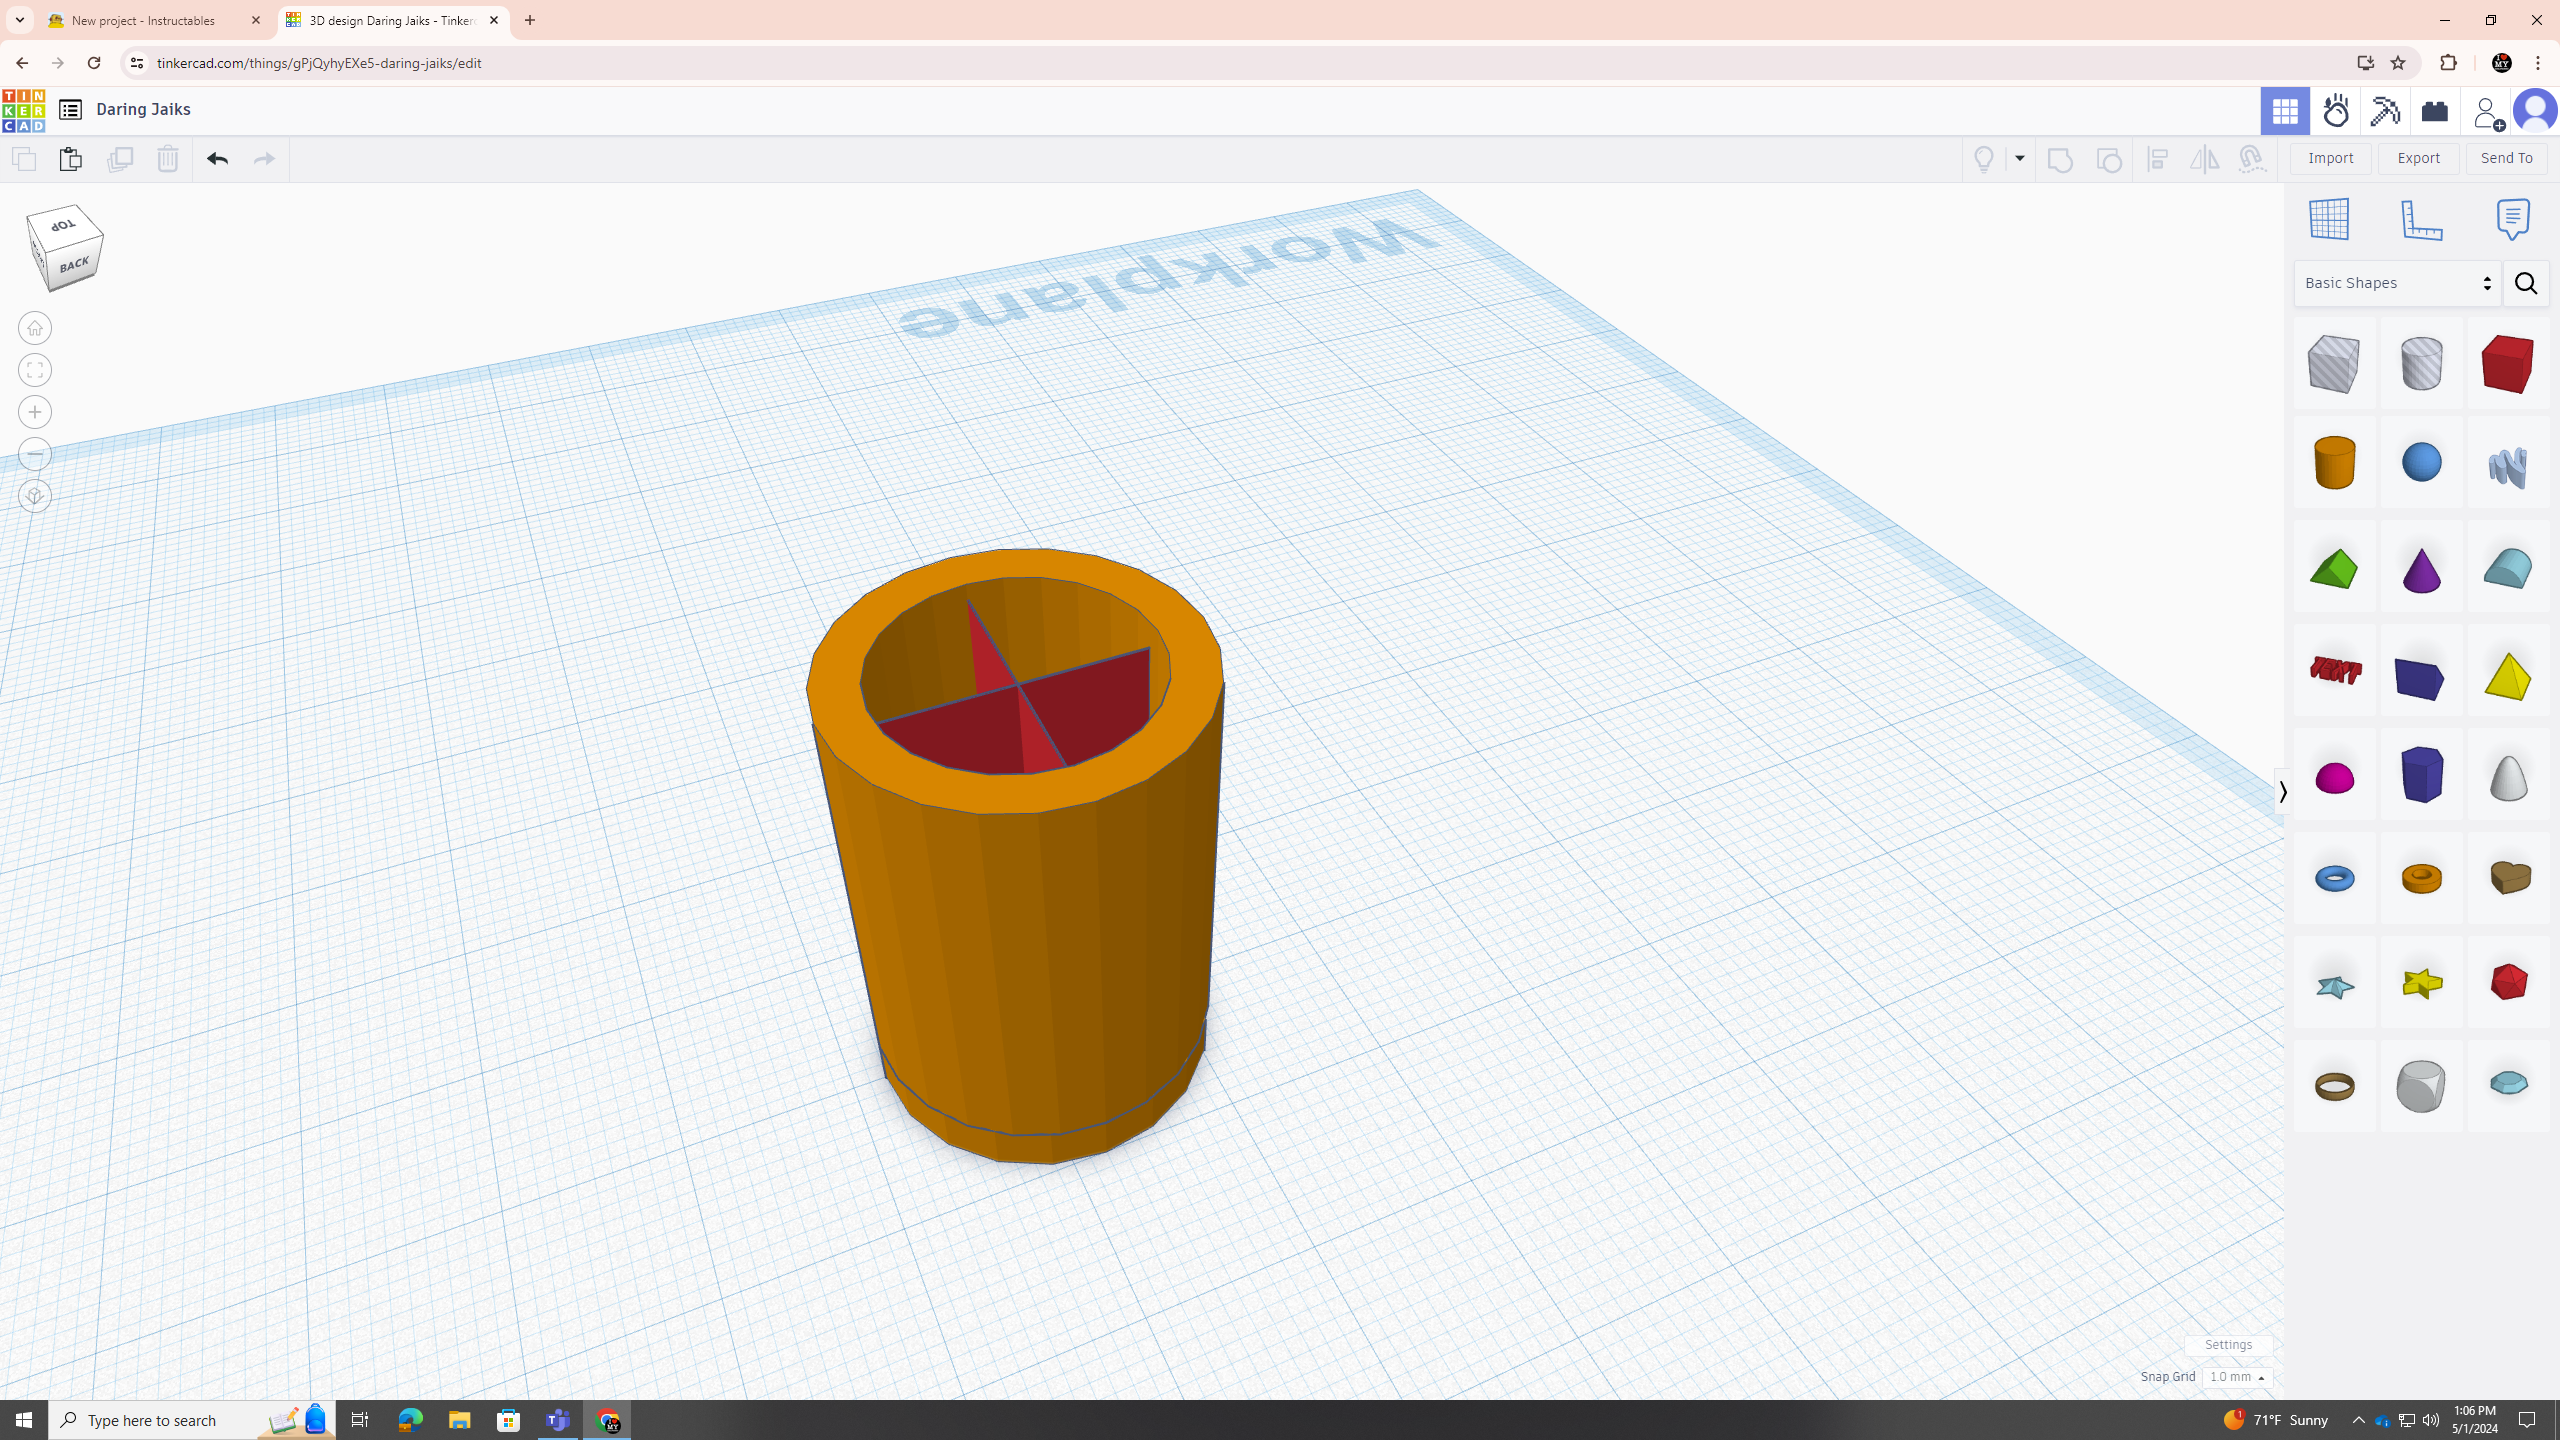Image resolution: width=2560 pixels, height=1440 pixels.
Task: Select the red Text shape
Action: pos(2334,670)
